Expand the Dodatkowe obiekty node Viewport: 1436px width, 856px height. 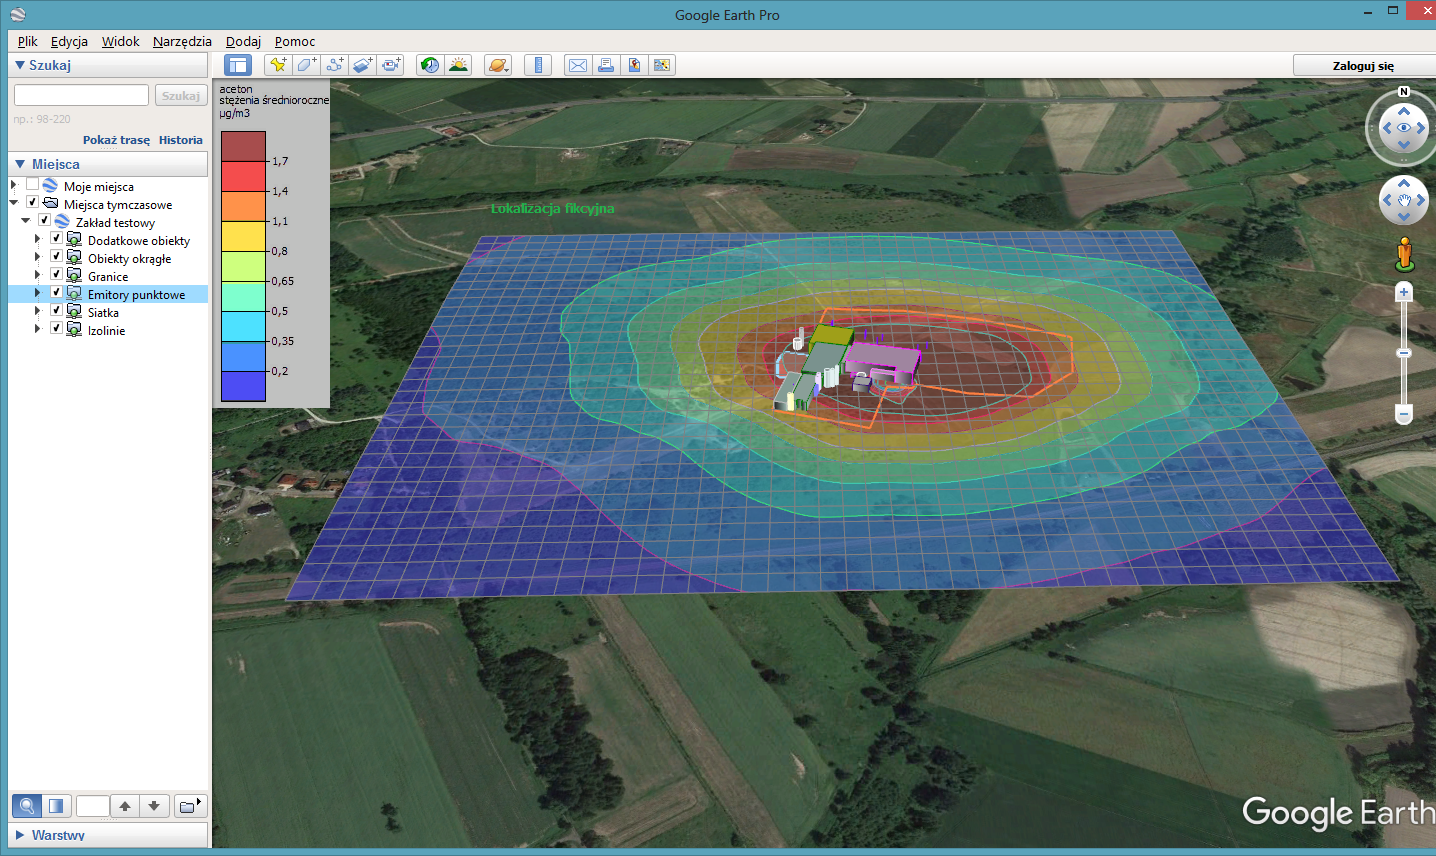38,239
